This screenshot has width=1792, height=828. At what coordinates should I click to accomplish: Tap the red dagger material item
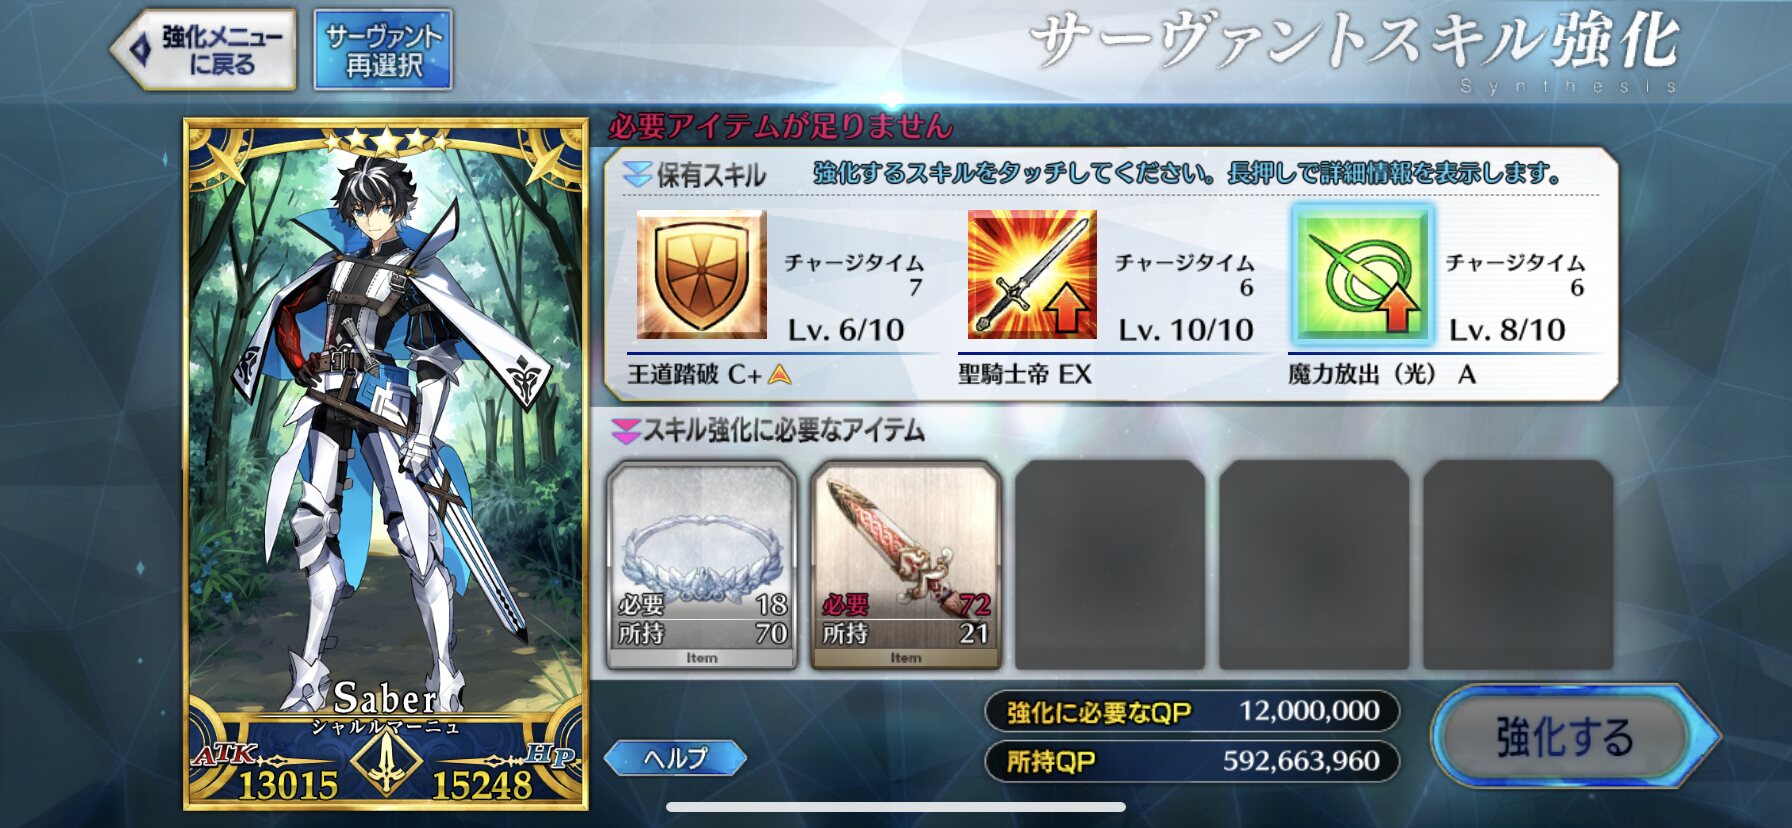(906, 565)
